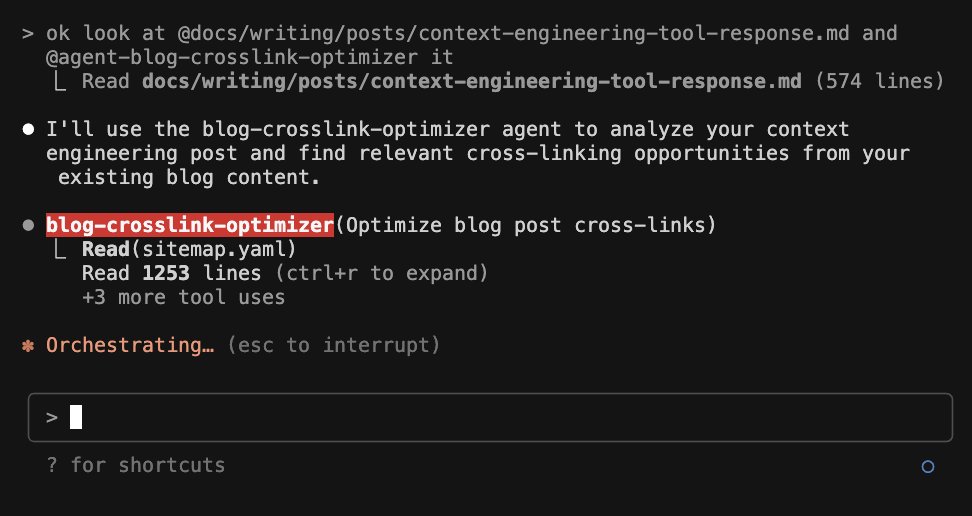The width and height of the screenshot is (972, 516).
Task: Select the red highlighted blog-crosslink-optimizer label
Action: 190,225
